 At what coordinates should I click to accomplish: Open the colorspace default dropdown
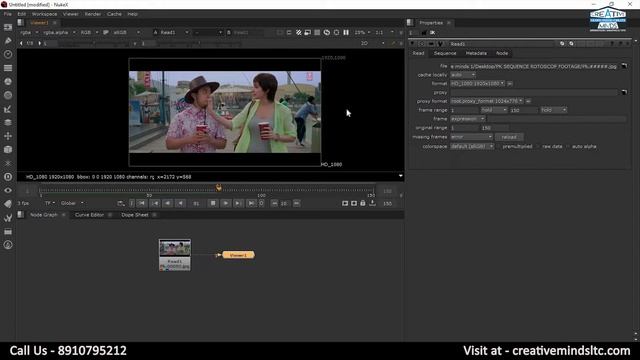coord(472,146)
